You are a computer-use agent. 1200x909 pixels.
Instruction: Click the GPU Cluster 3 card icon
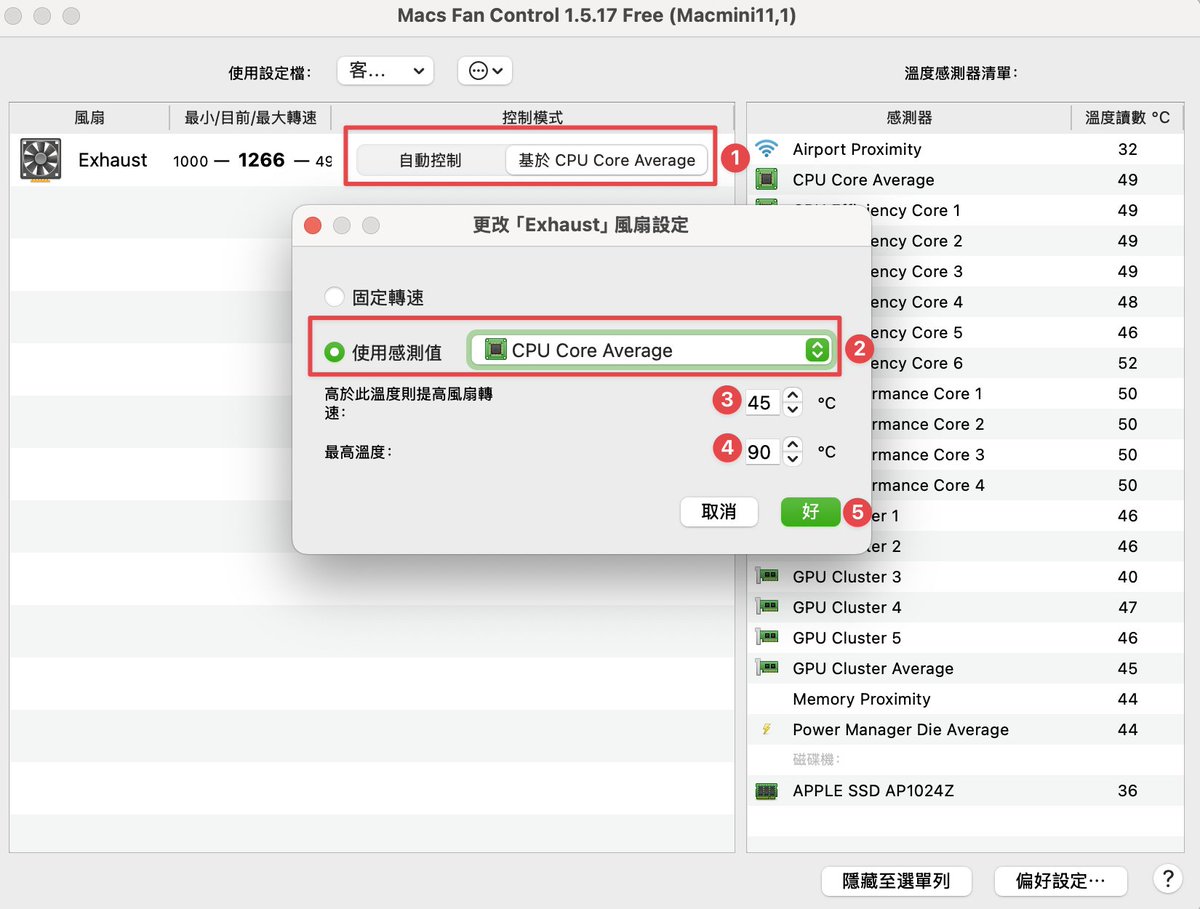pyautogui.click(x=767, y=577)
